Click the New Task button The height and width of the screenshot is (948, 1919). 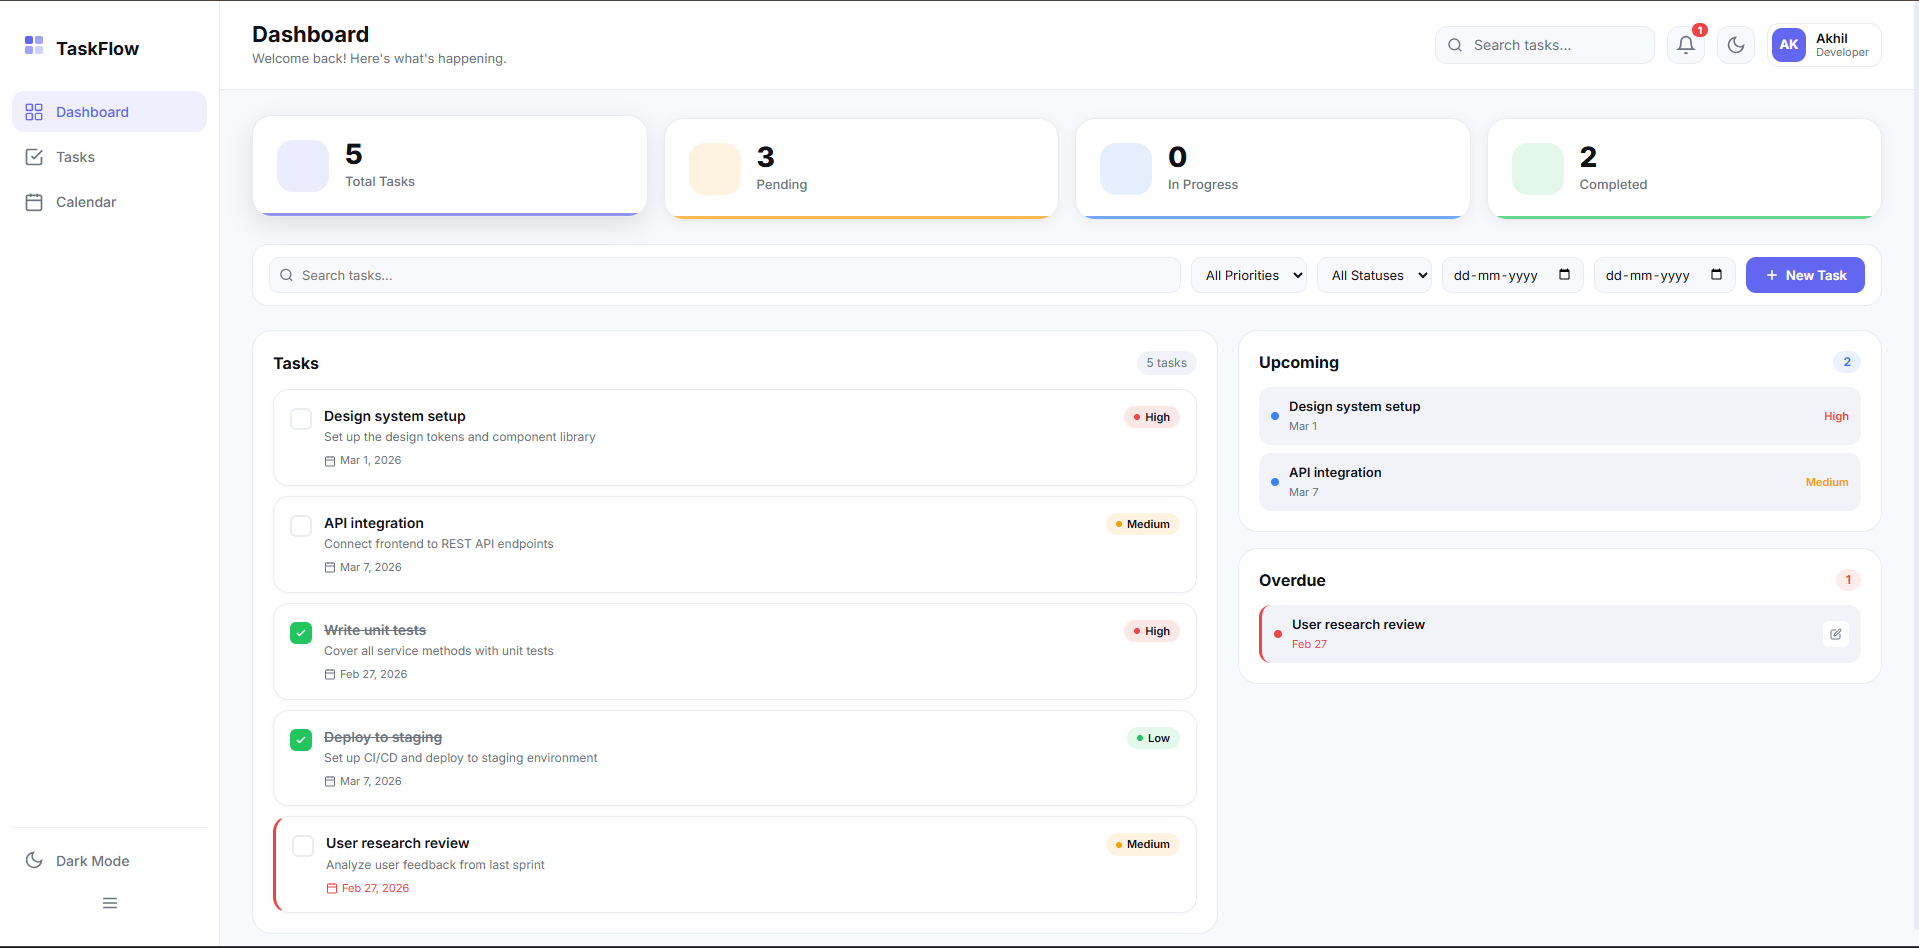1804,275
